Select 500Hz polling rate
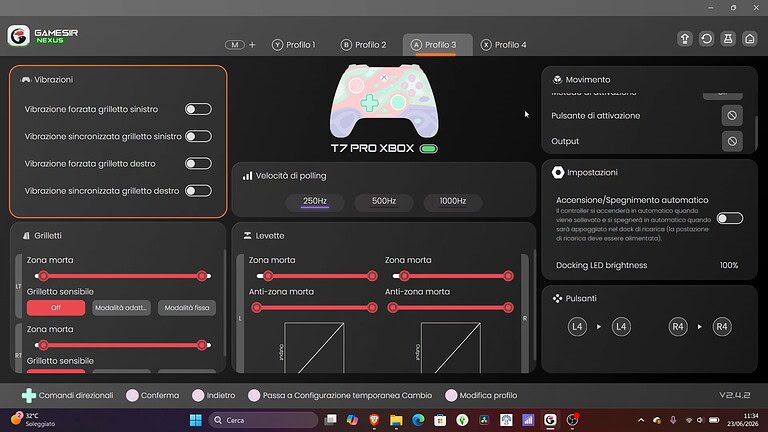The height and width of the screenshot is (432, 768). (384, 201)
